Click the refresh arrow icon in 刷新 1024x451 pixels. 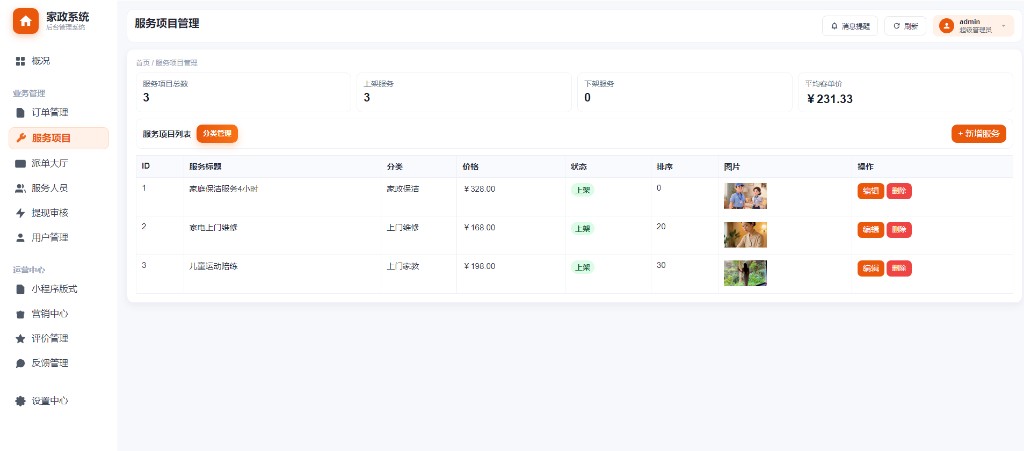pyautogui.click(x=896, y=26)
